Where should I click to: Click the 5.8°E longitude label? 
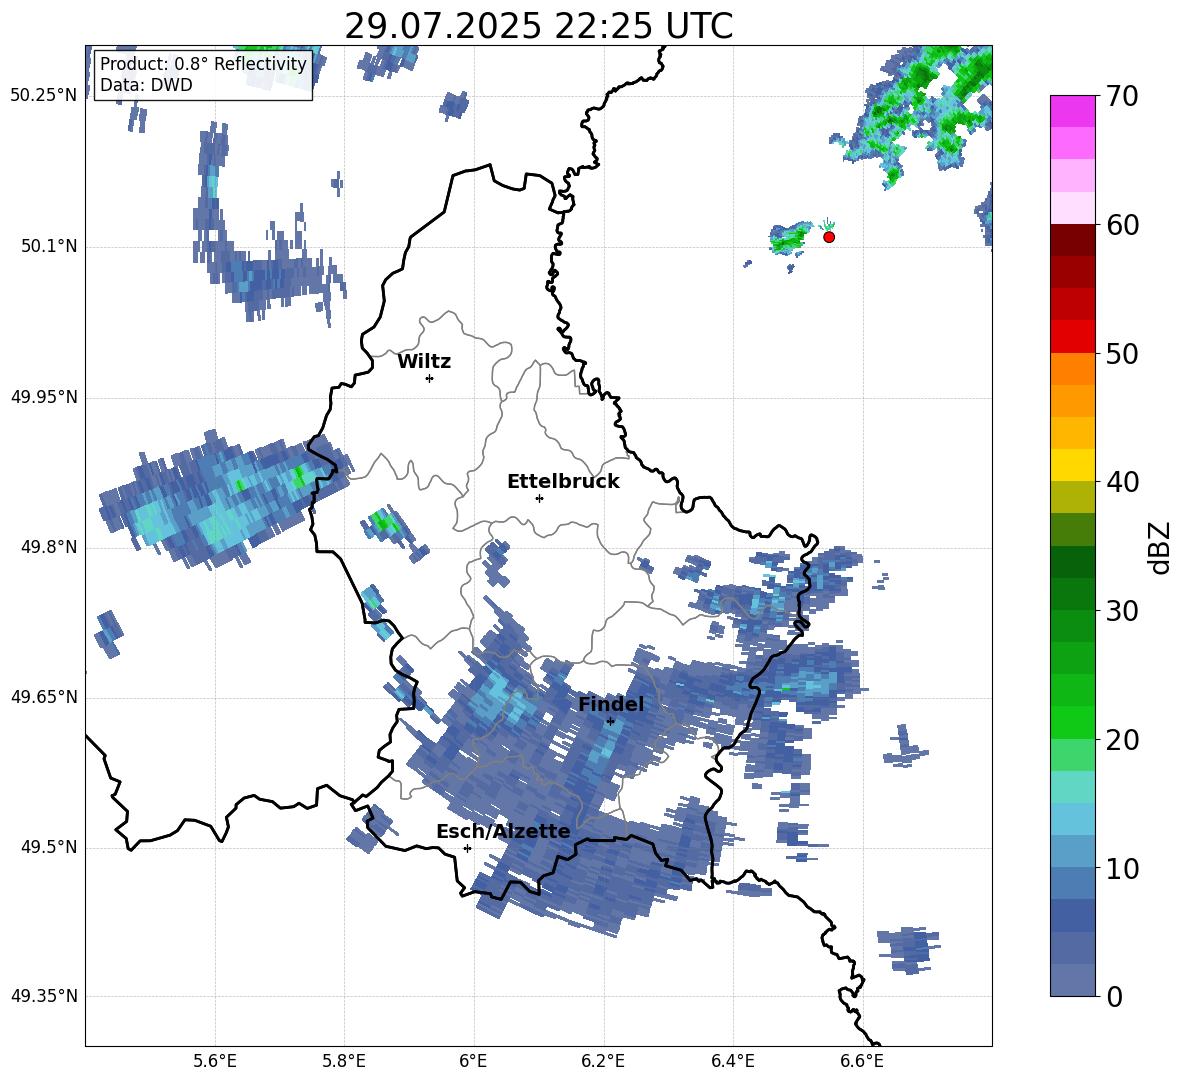pos(344,1061)
